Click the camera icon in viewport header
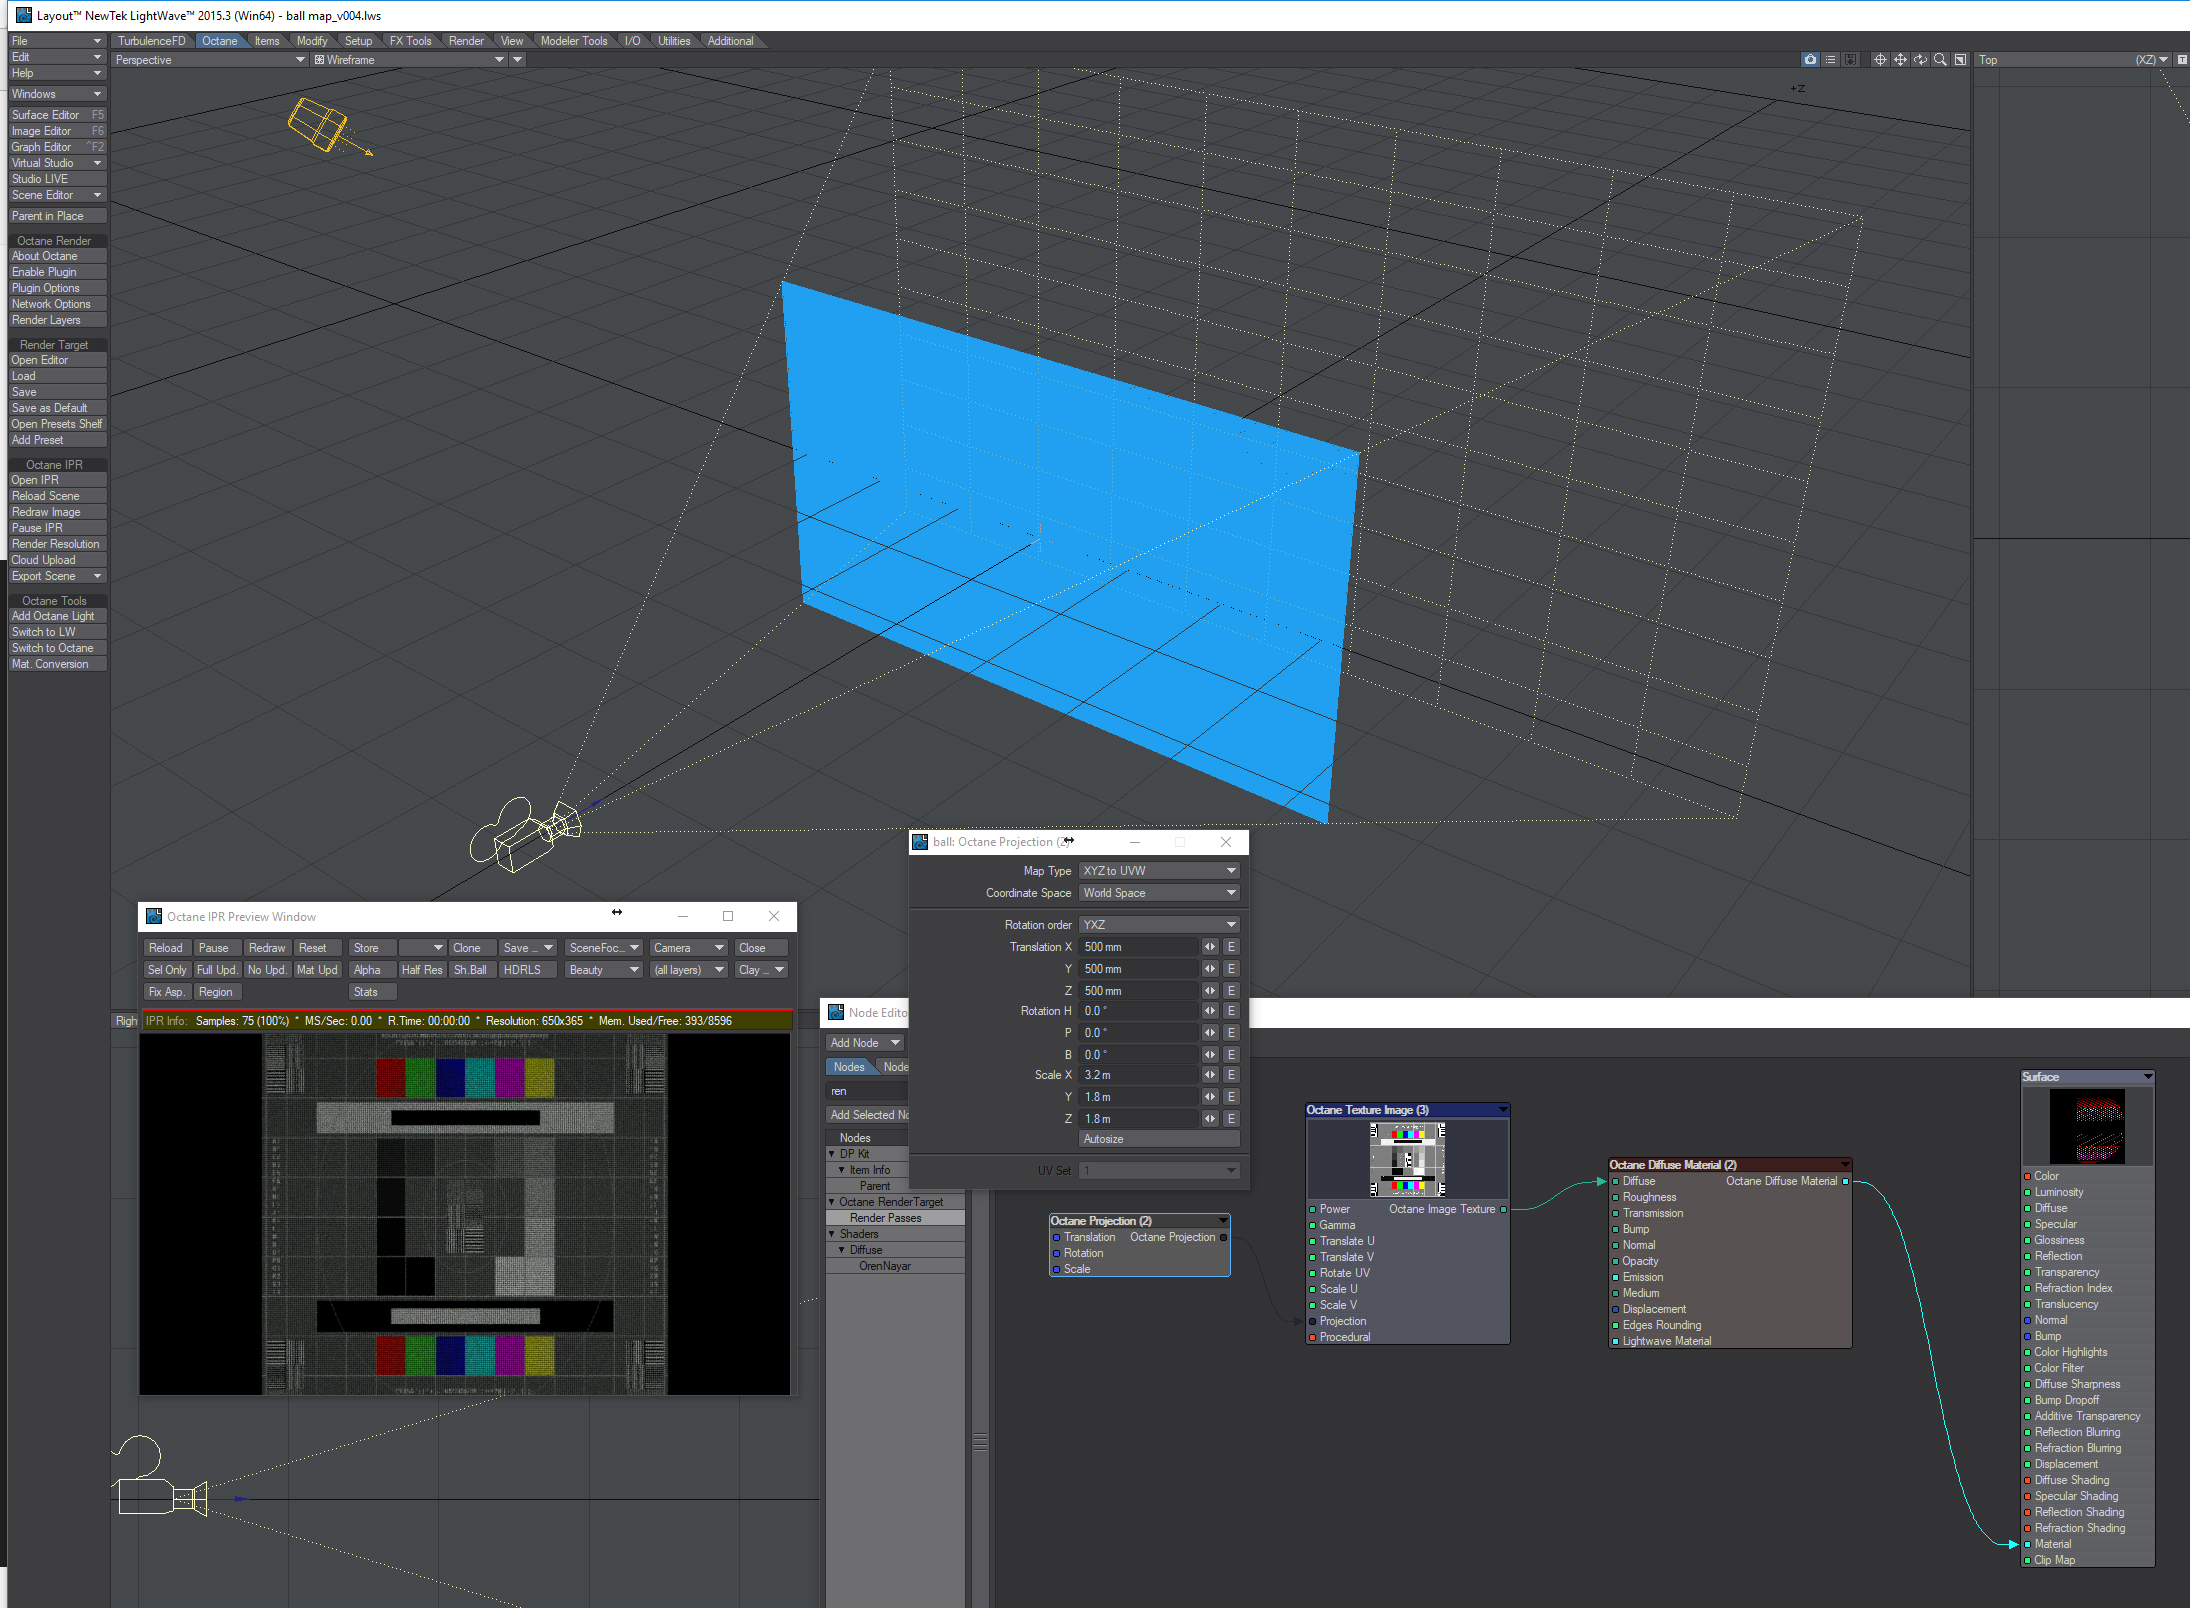Image resolution: width=2190 pixels, height=1608 pixels. (x=1810, y=60)
